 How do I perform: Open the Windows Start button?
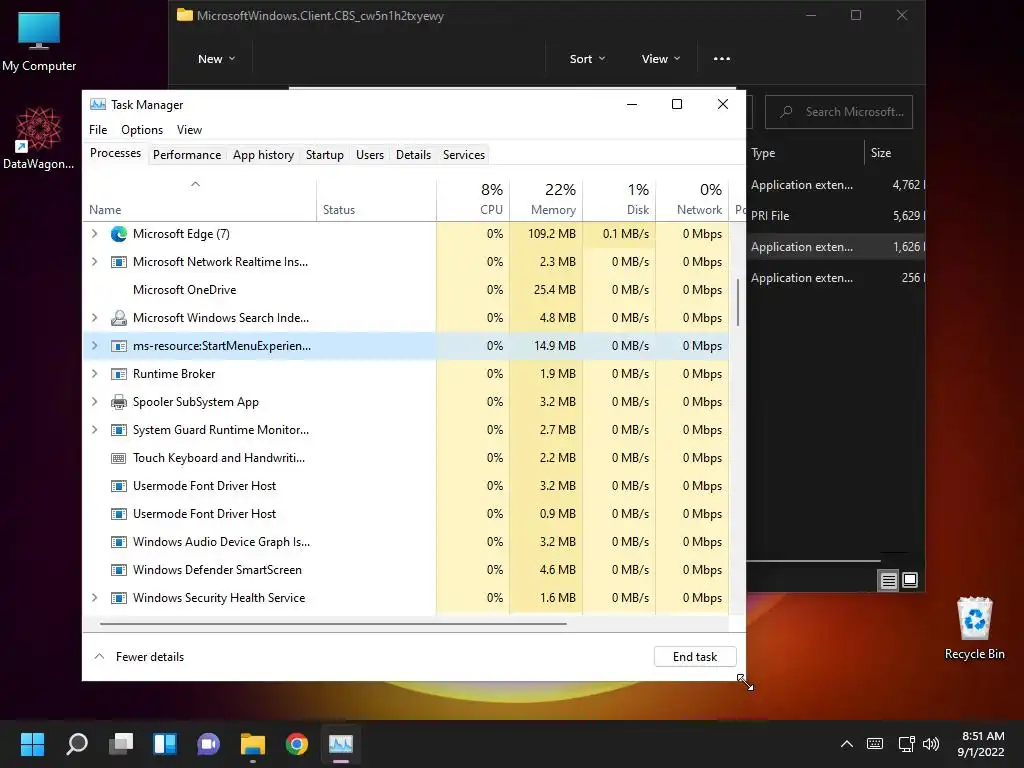coord(32,743)
